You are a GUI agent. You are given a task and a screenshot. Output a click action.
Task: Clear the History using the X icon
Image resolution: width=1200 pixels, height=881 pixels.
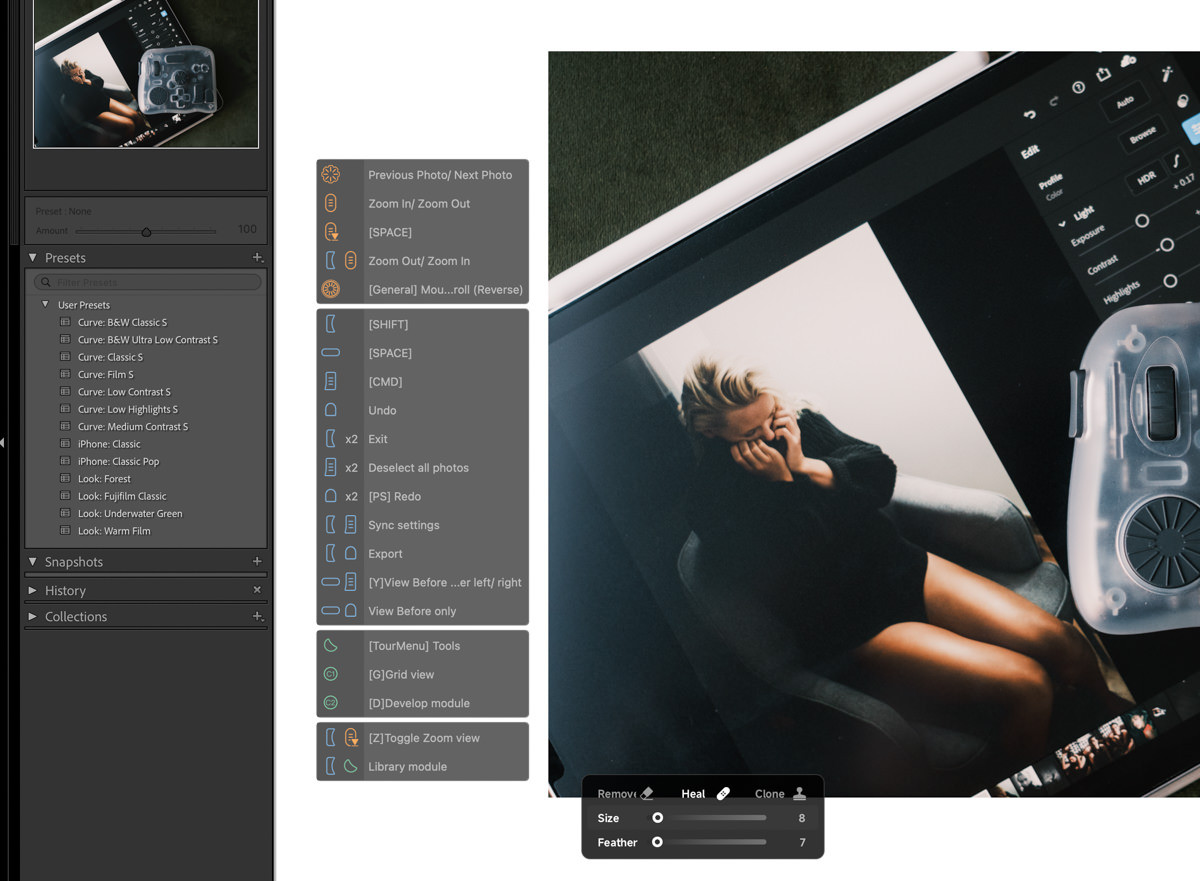[x=257, y=590]
